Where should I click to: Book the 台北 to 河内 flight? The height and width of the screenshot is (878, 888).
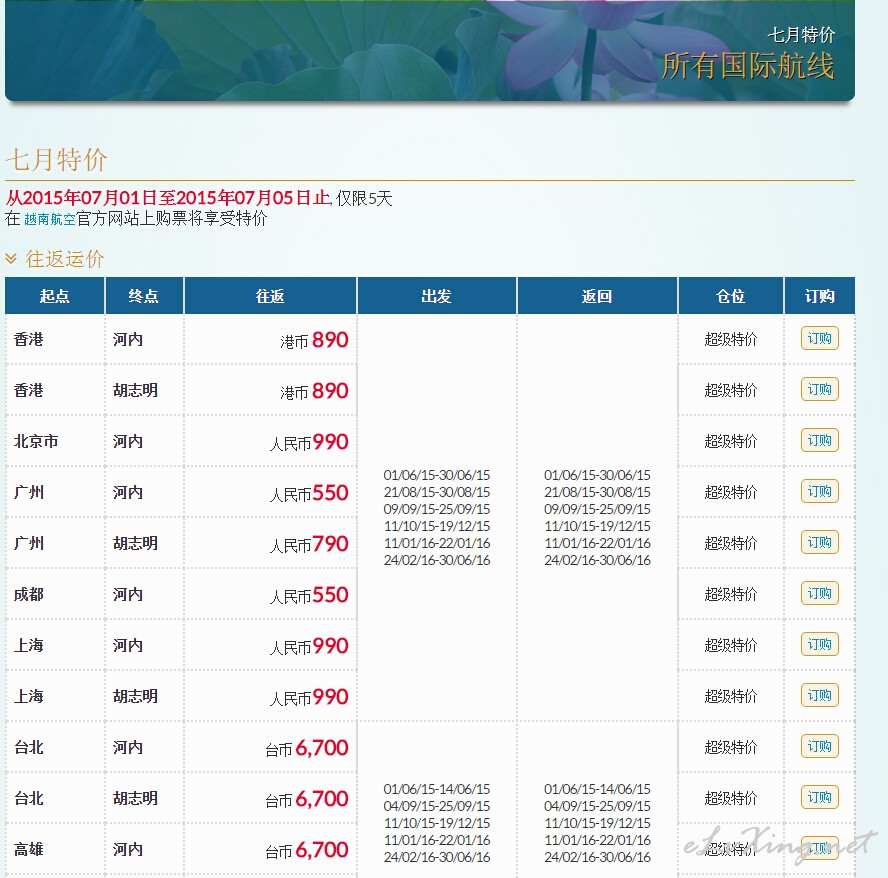(819, 746)
